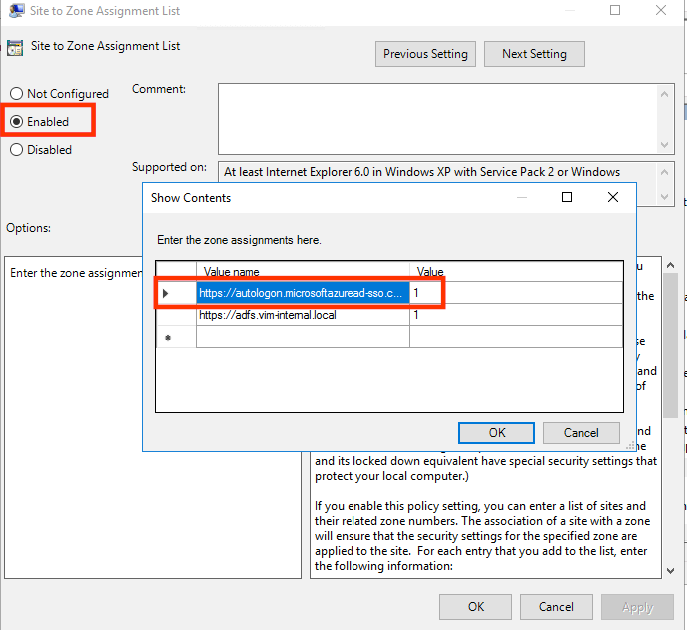This screenshot has width=687, height=630.
Task: Click the new row asterisk marker
Action: coord(166,338)
